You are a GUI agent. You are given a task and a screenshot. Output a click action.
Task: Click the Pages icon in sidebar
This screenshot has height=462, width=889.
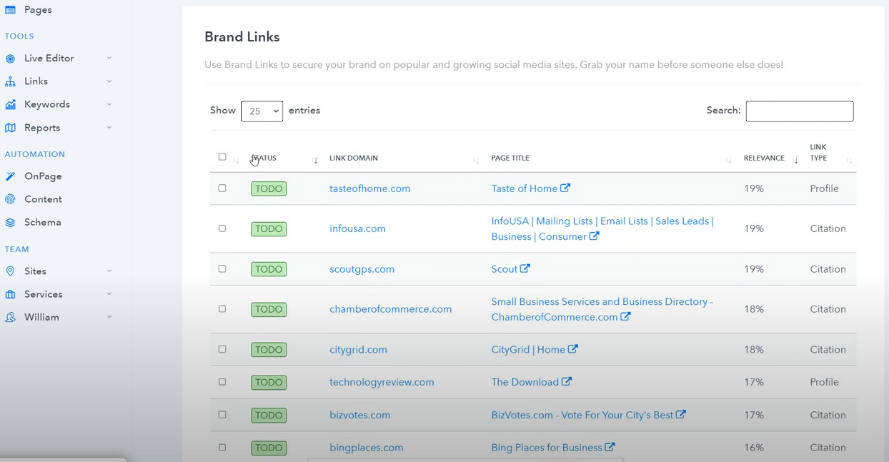10,10
